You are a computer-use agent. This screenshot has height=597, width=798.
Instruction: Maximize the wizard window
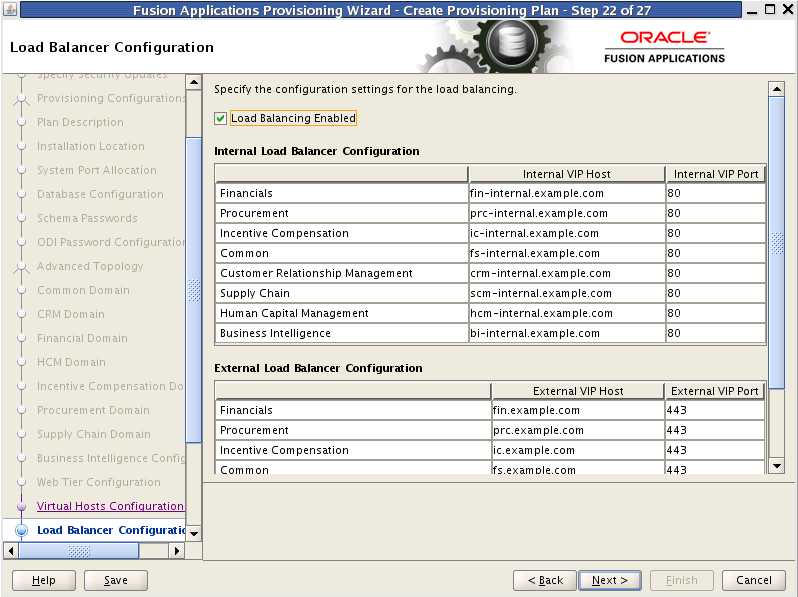pyautogui.click(x=770, y=9)
